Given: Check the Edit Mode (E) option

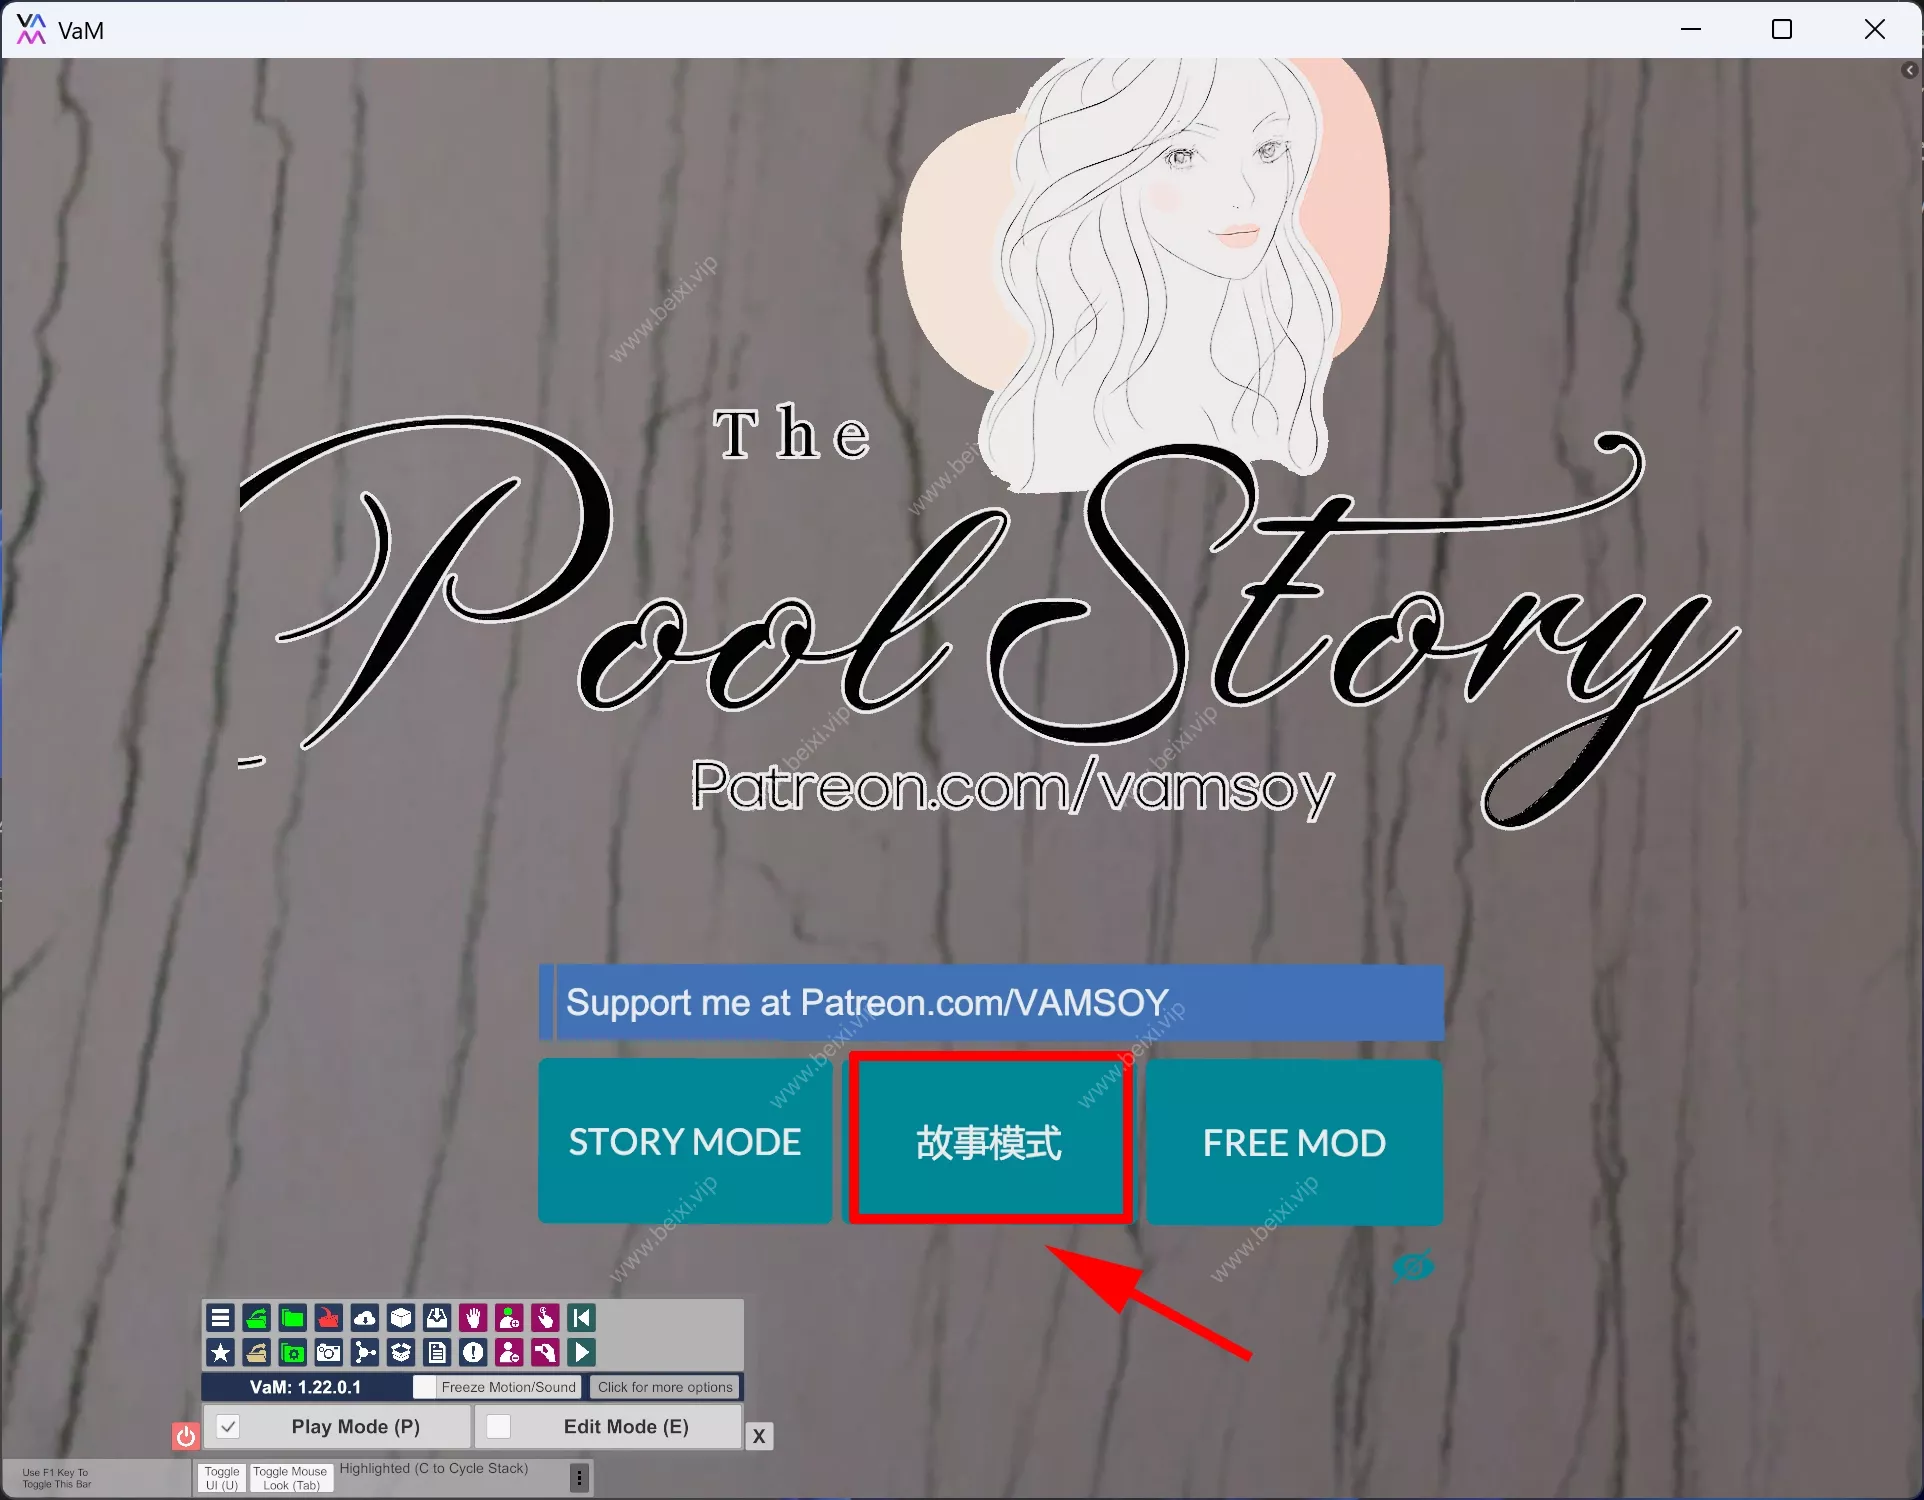Looking at the screenshot, I should (x=499, y=1426).
